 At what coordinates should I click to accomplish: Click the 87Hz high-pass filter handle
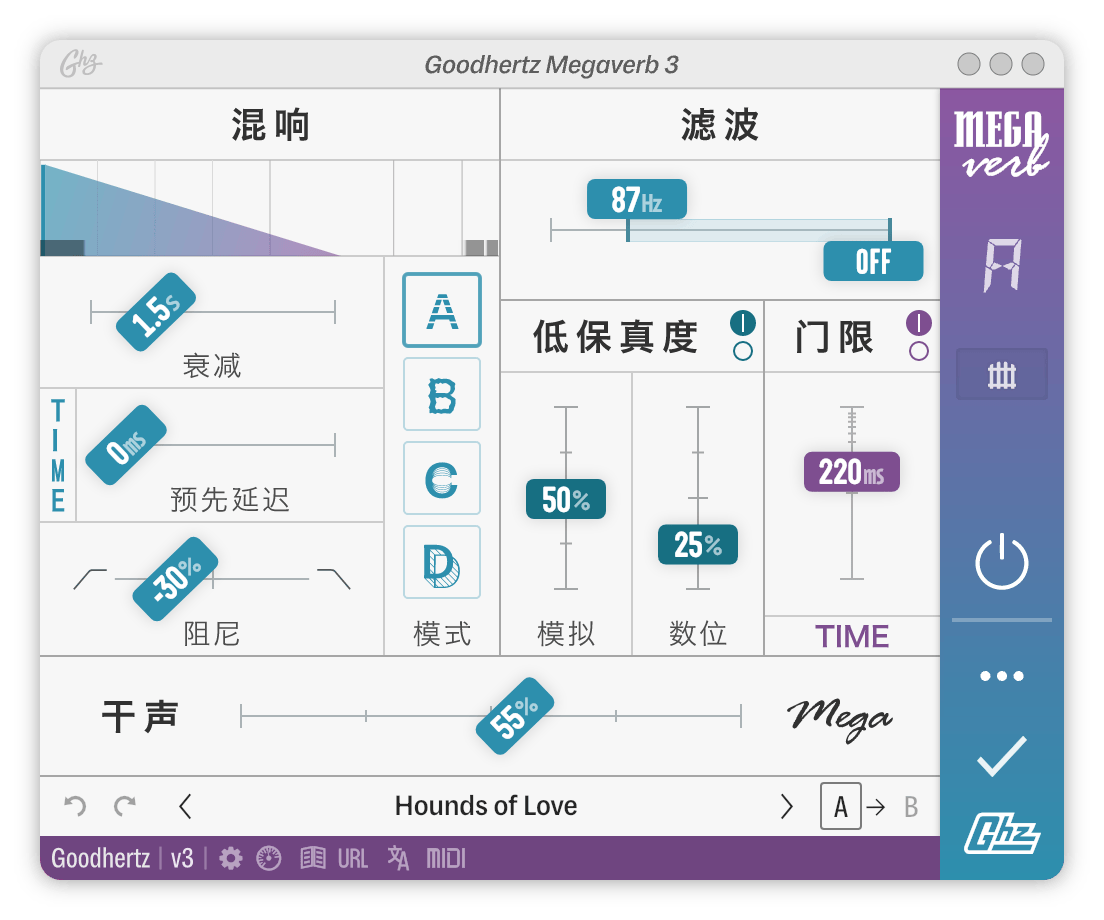pyautogui.click(x=636, y=199)
